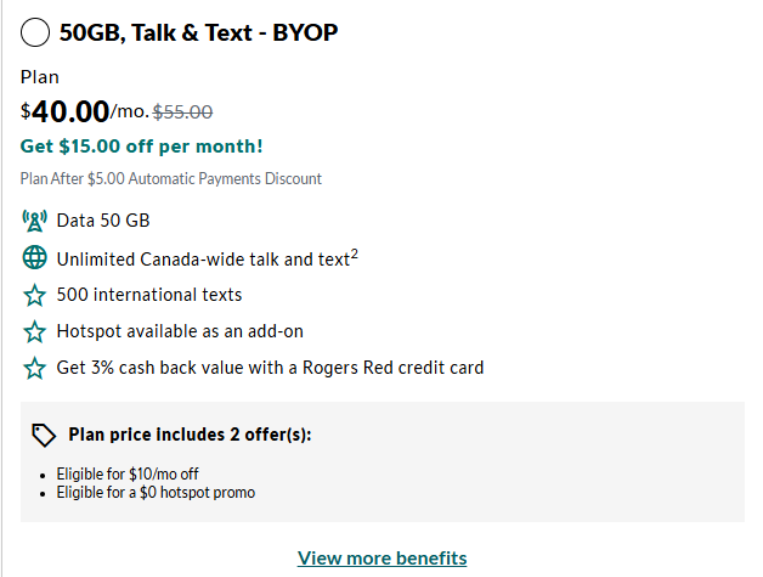Click the globe icon beside Canada-wide talk
This screenshot has width=763, height=577.
click(35, 258)
